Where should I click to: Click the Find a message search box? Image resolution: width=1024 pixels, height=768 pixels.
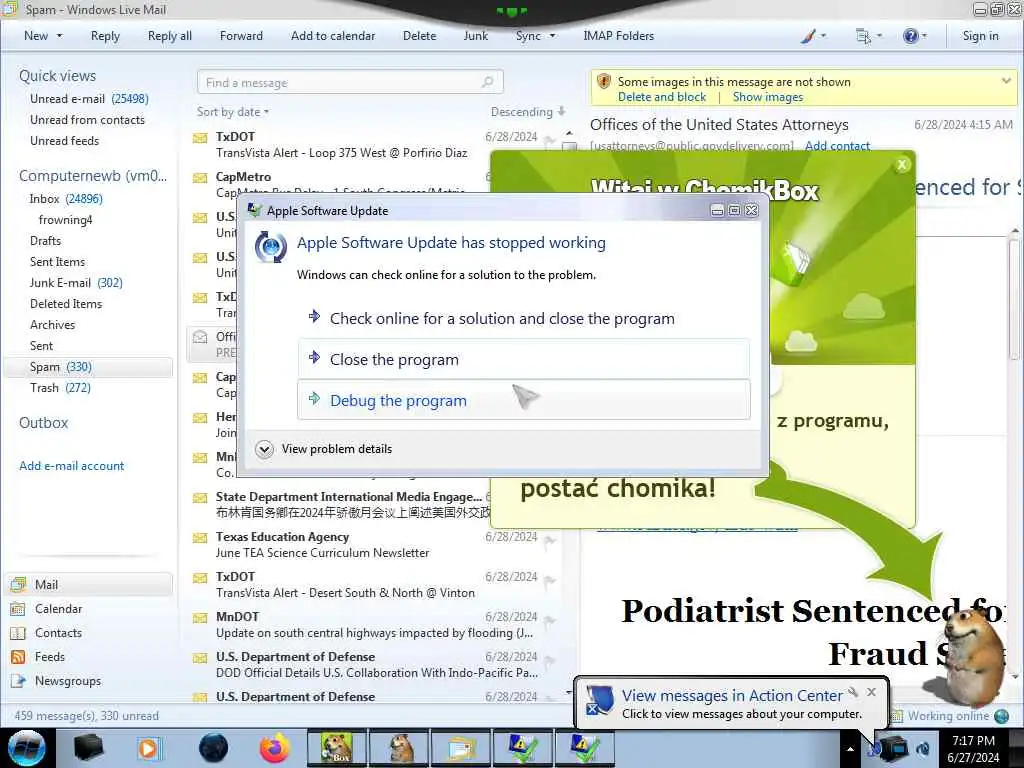tap(349, 82)
